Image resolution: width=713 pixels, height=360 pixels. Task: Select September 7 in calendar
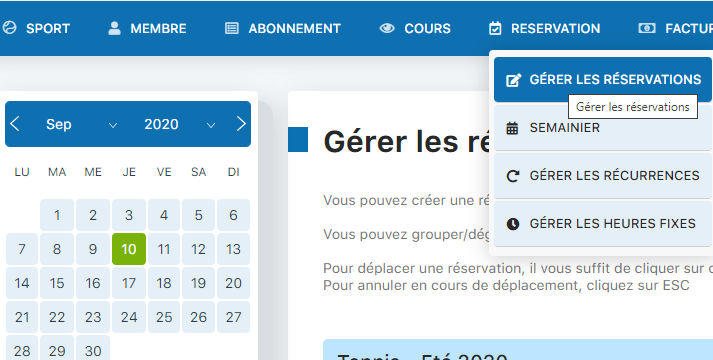tap(22, 249)
